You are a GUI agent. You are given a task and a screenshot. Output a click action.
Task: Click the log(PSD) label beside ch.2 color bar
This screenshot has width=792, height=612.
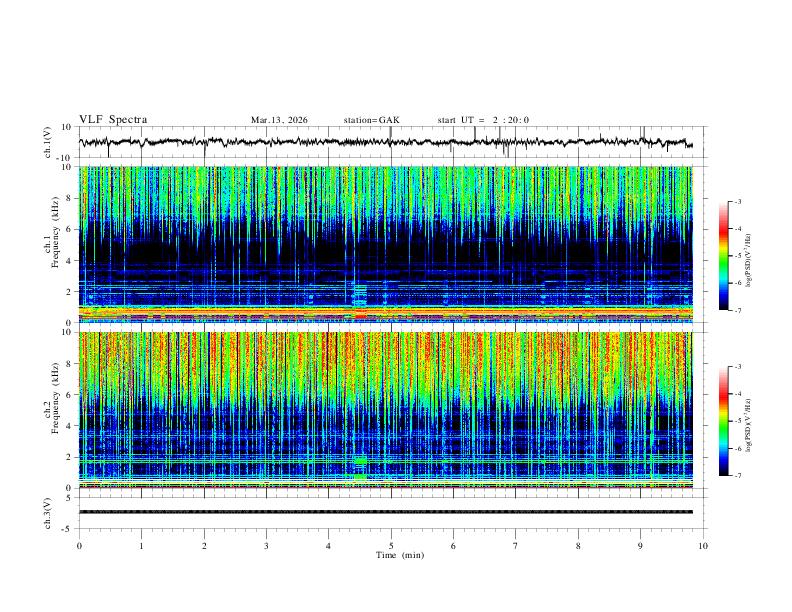[749, 425]
